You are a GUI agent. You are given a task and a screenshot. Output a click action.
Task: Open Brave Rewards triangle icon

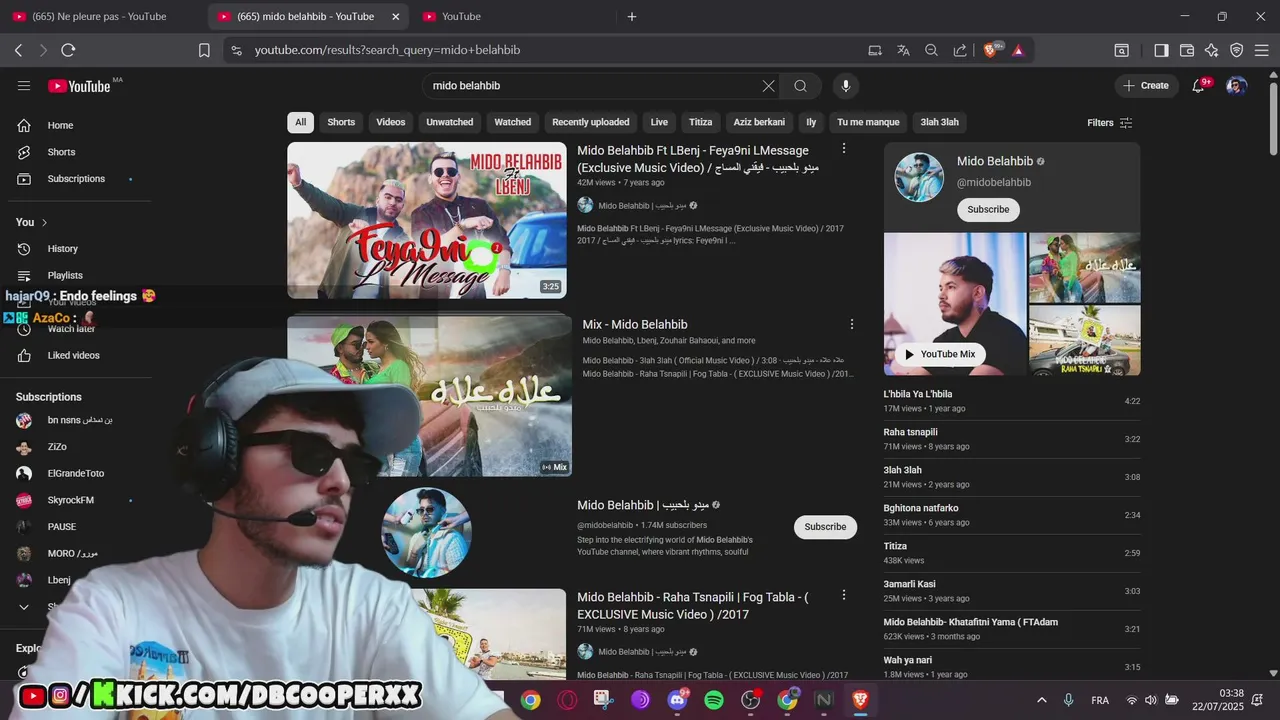coord(1018,50)
